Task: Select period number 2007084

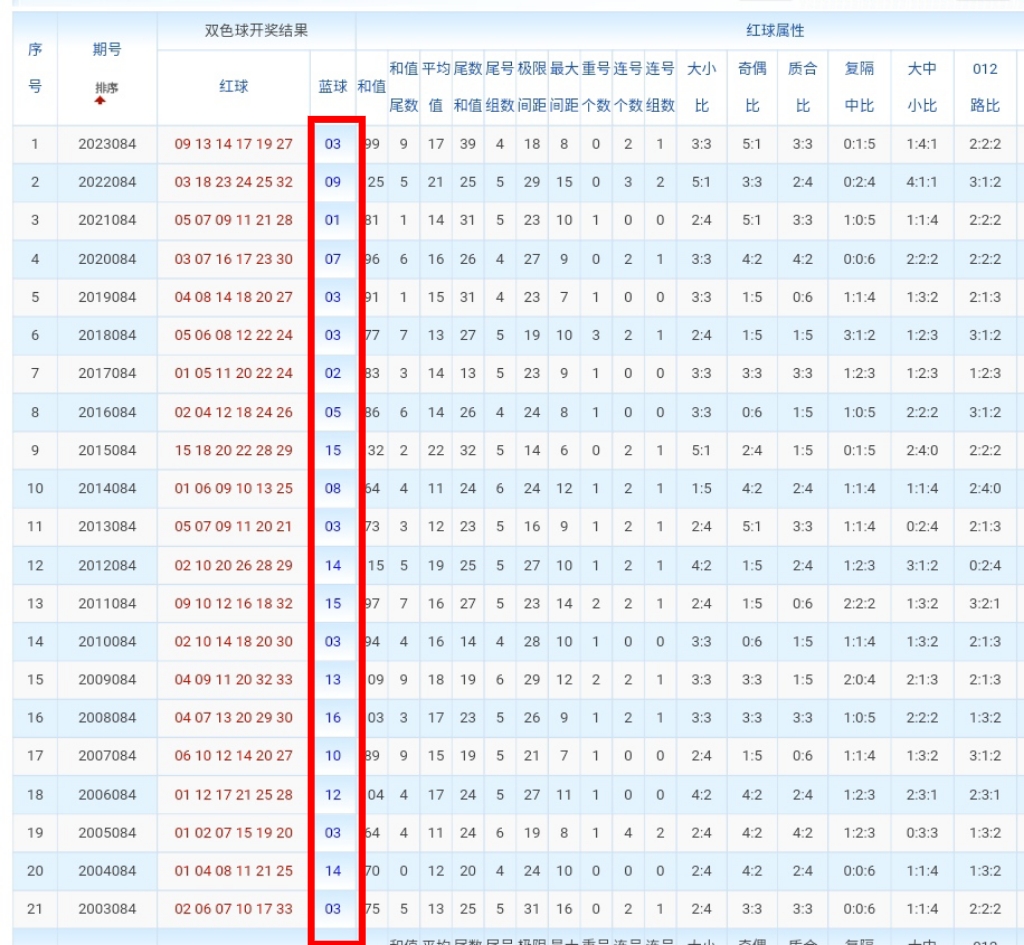Action: (107, 756)
